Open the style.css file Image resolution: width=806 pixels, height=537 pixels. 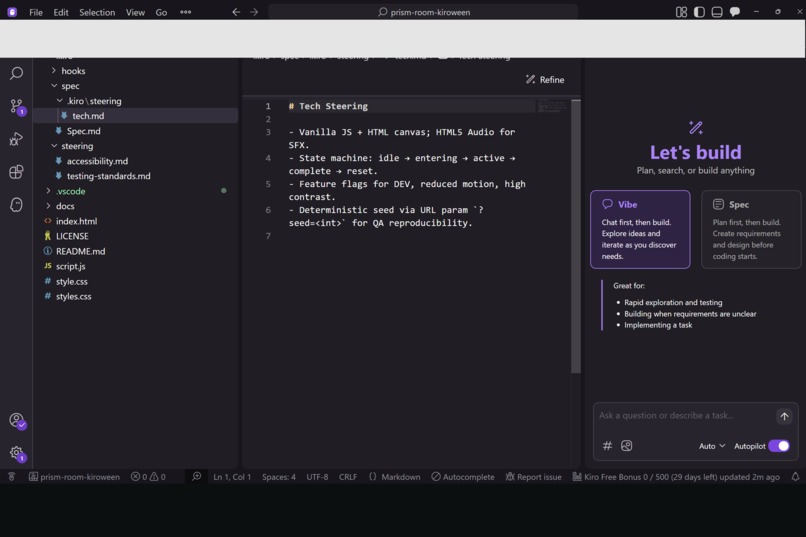[71, 282]
